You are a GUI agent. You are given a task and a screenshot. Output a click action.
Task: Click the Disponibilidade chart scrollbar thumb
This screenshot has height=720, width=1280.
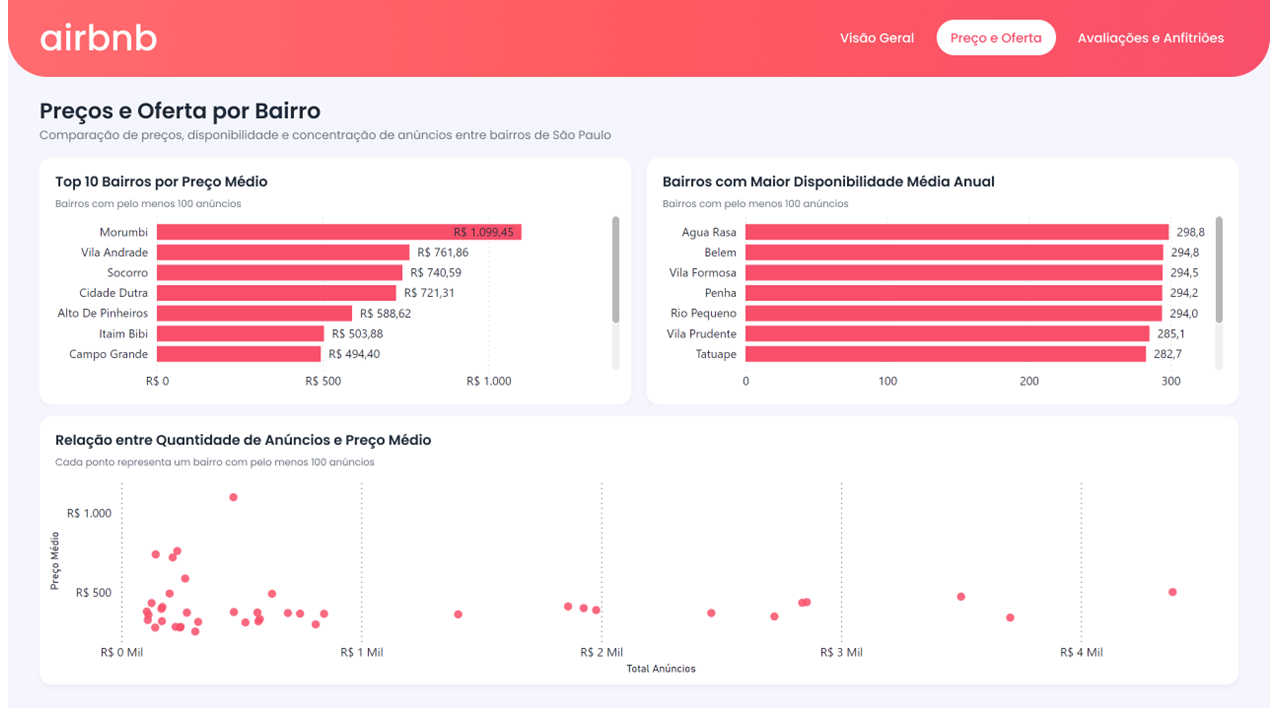point(1219,269)
